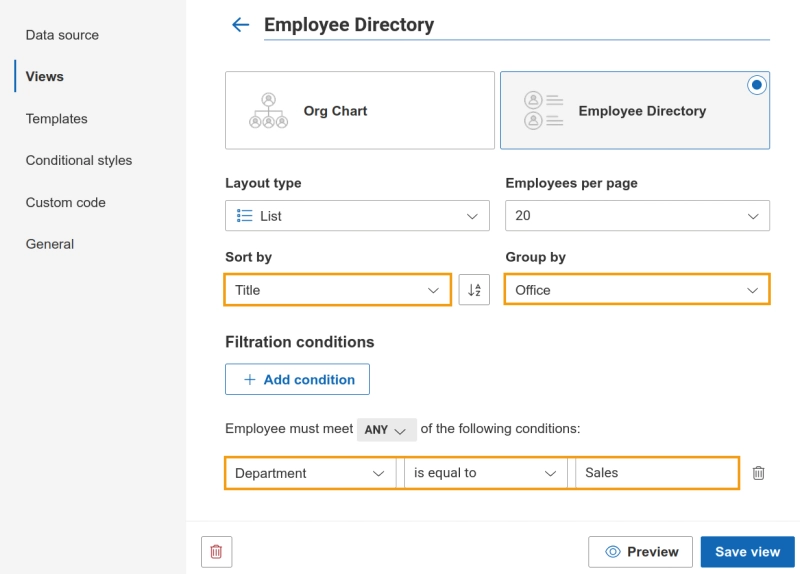Click the plus icon in Add condition
This screenshot has height=574, width=800.
pos(249,380)
